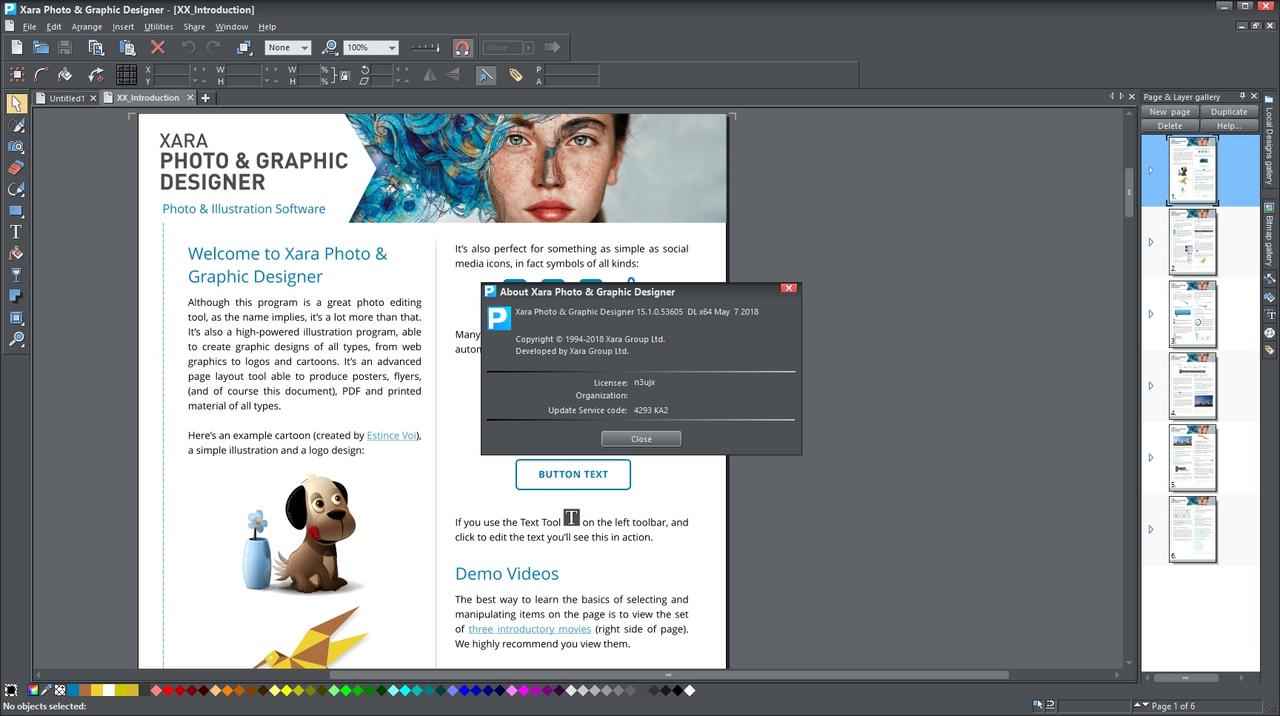Open the Arrange menu
Image resolution: width=1280 pixels, height=716 pixels.
pos(86,27)
